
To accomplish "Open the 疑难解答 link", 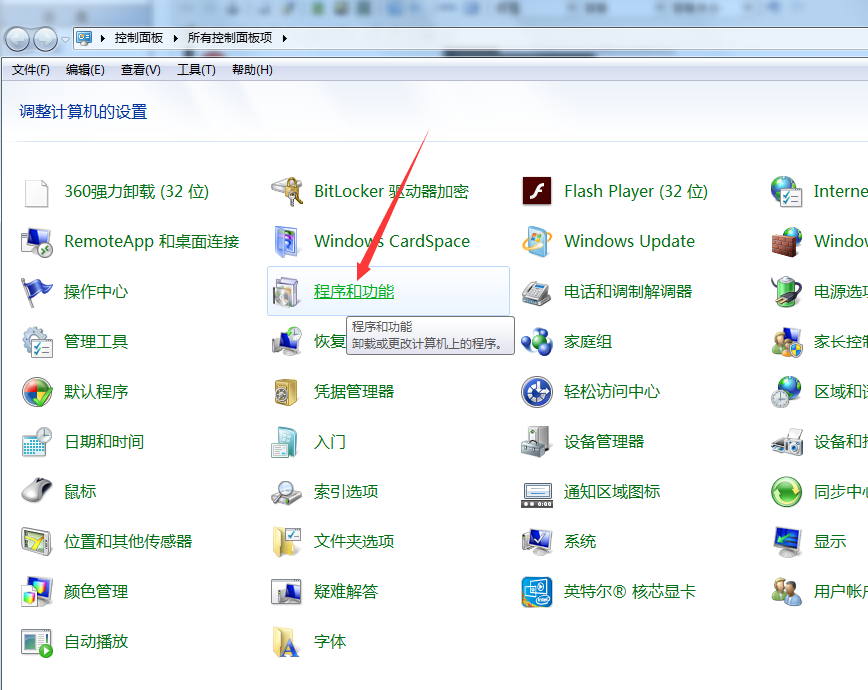I will [346, 591].
